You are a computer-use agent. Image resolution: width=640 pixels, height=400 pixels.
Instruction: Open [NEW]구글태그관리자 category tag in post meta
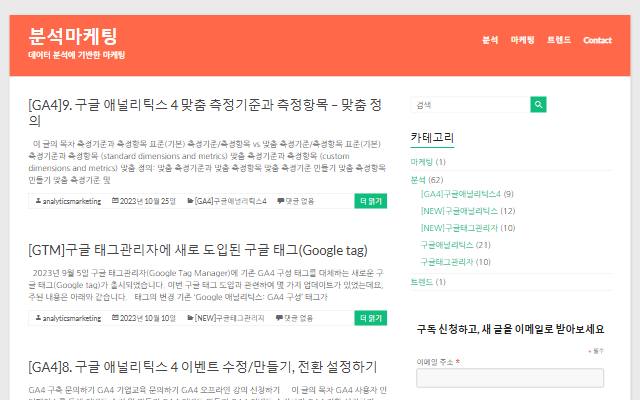point(229,318)
